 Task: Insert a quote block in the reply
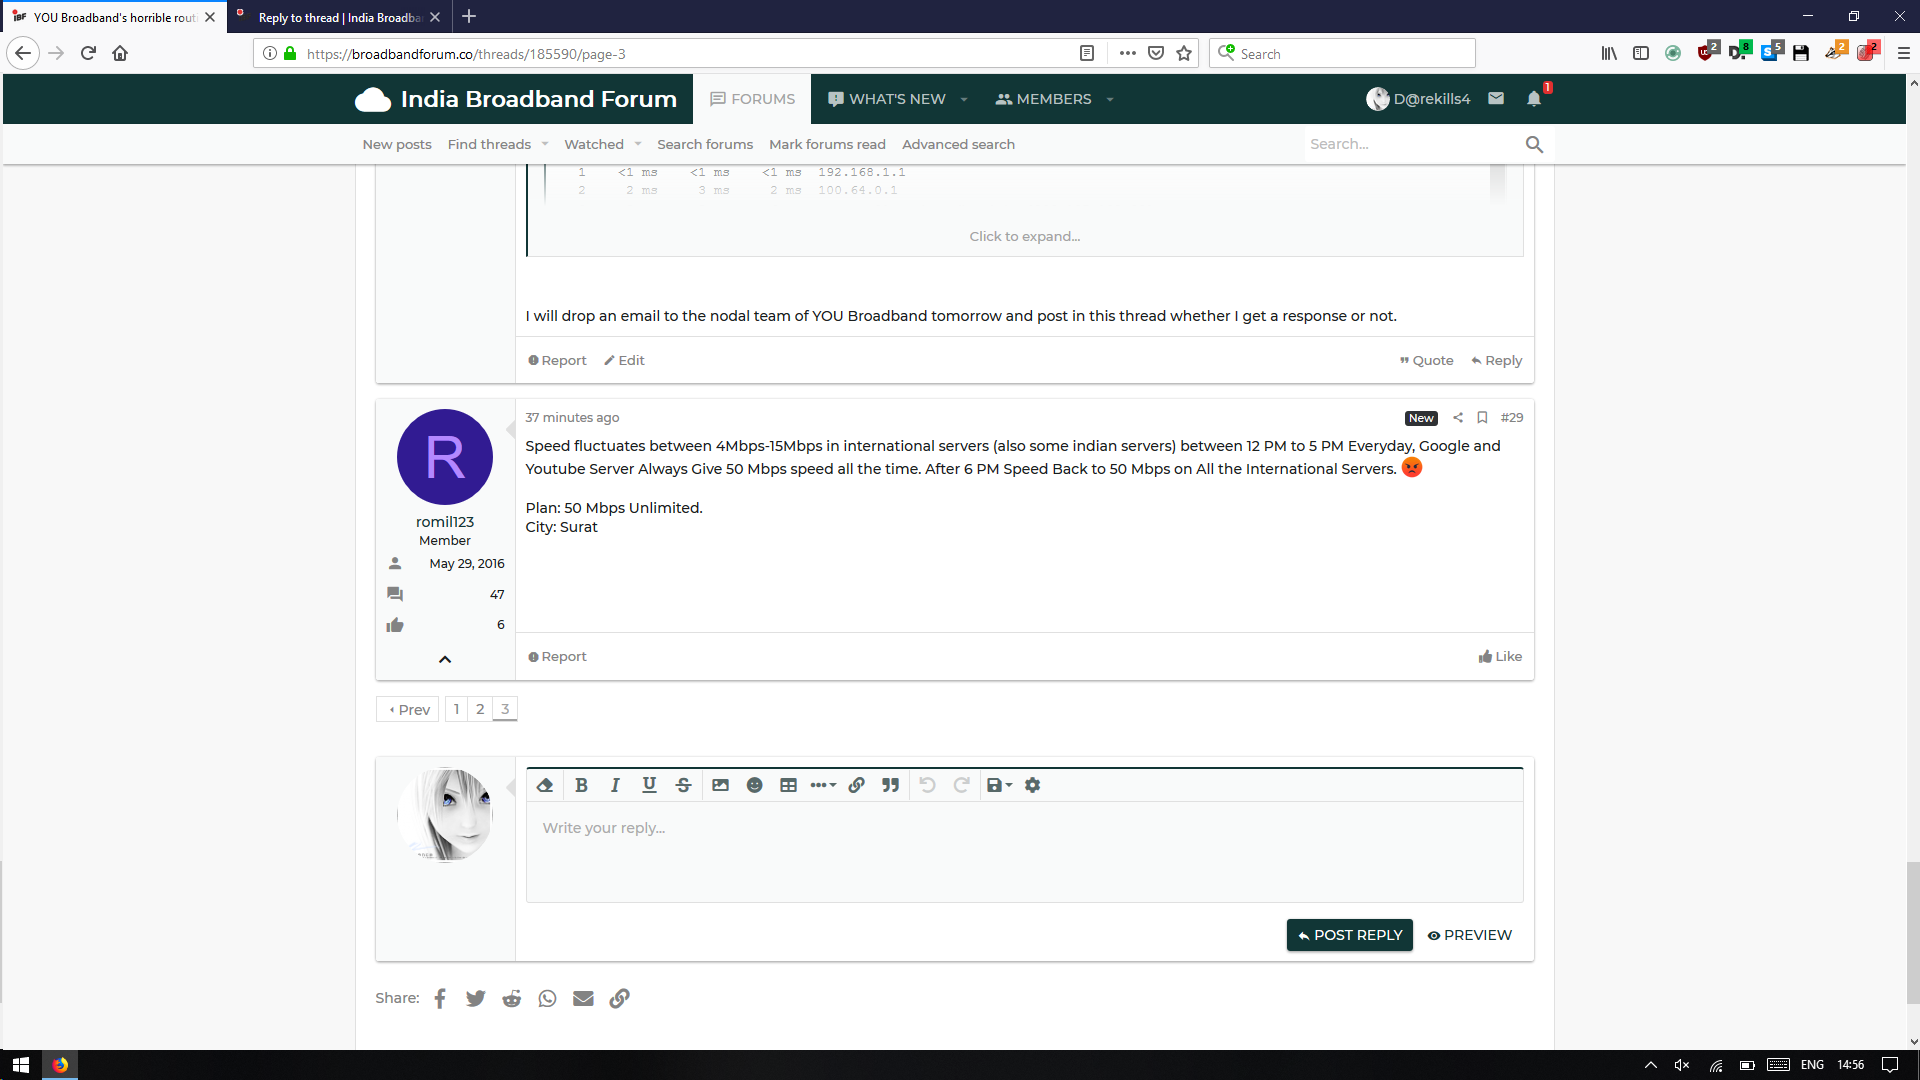891,786
